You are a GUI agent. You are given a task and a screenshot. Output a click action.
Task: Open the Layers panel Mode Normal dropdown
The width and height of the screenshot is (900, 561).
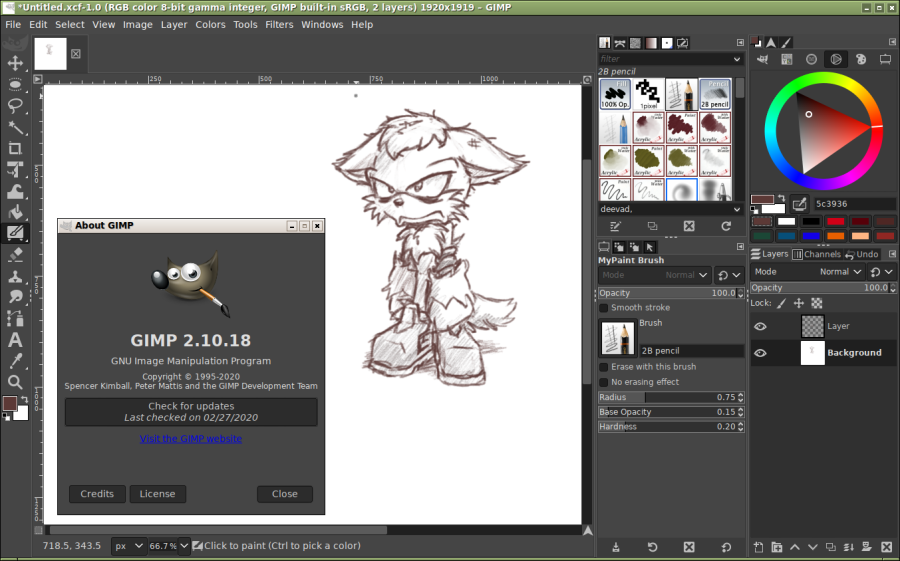[808, 272]
